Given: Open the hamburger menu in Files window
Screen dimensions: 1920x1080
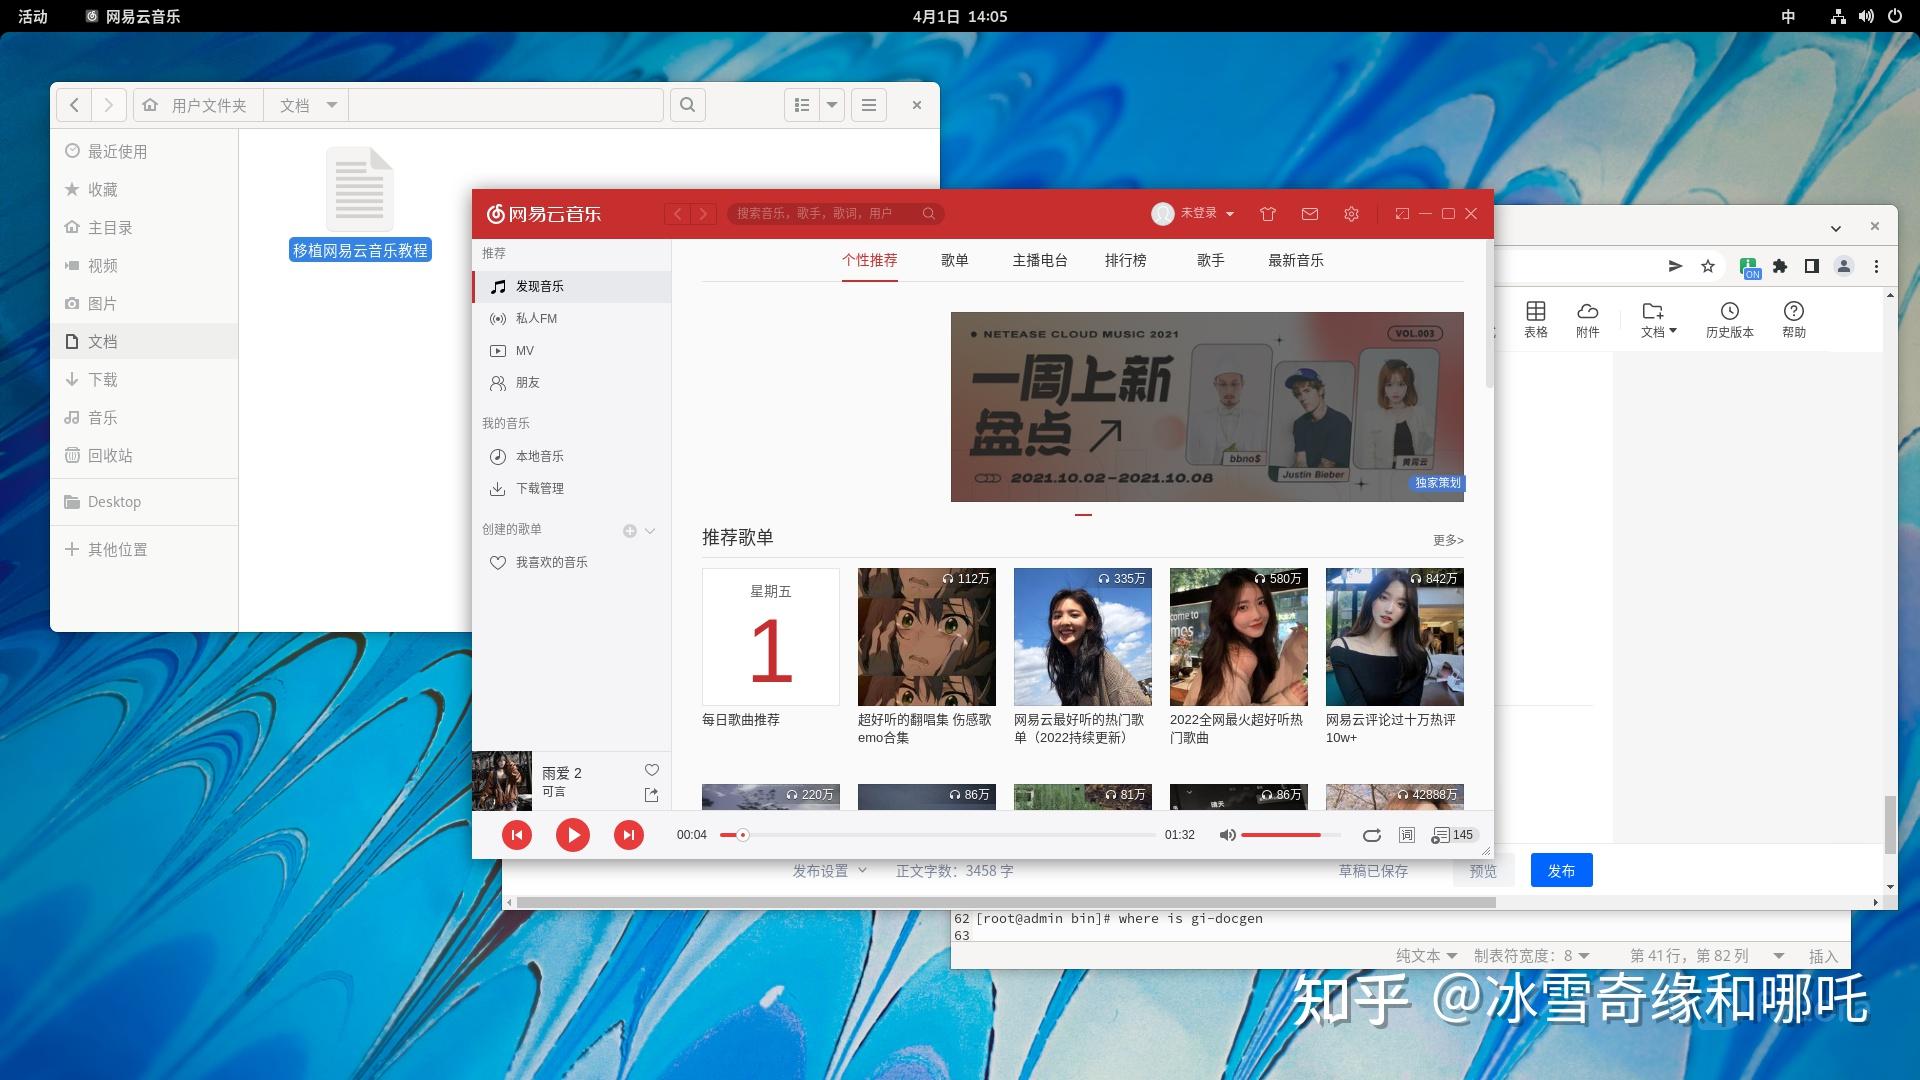Looking at the screenshot, I should [x=869, y=105].
